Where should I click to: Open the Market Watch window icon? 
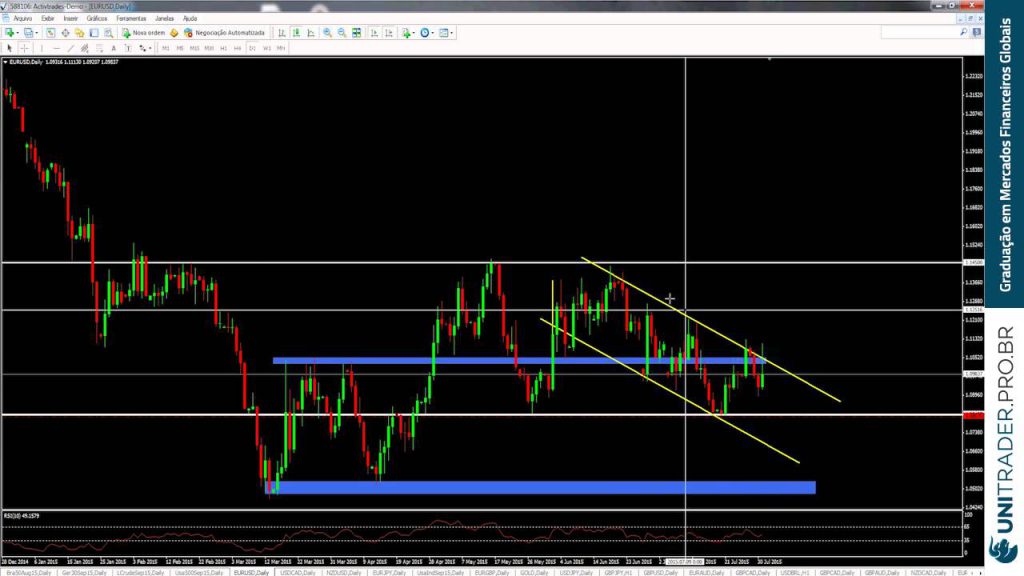coord(50,33)
